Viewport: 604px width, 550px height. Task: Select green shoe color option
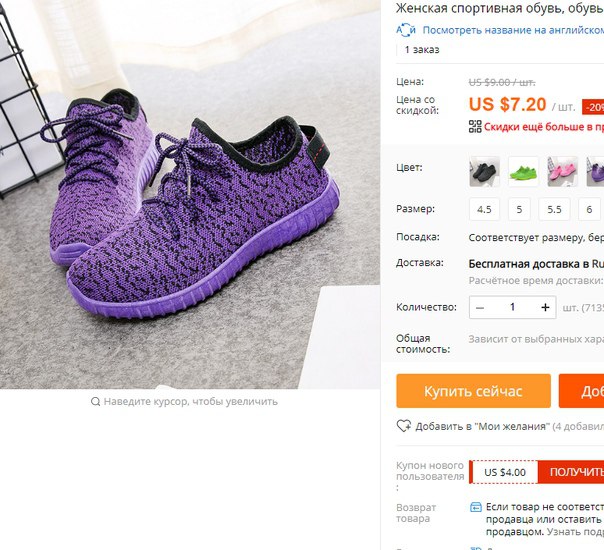point(523,171)
